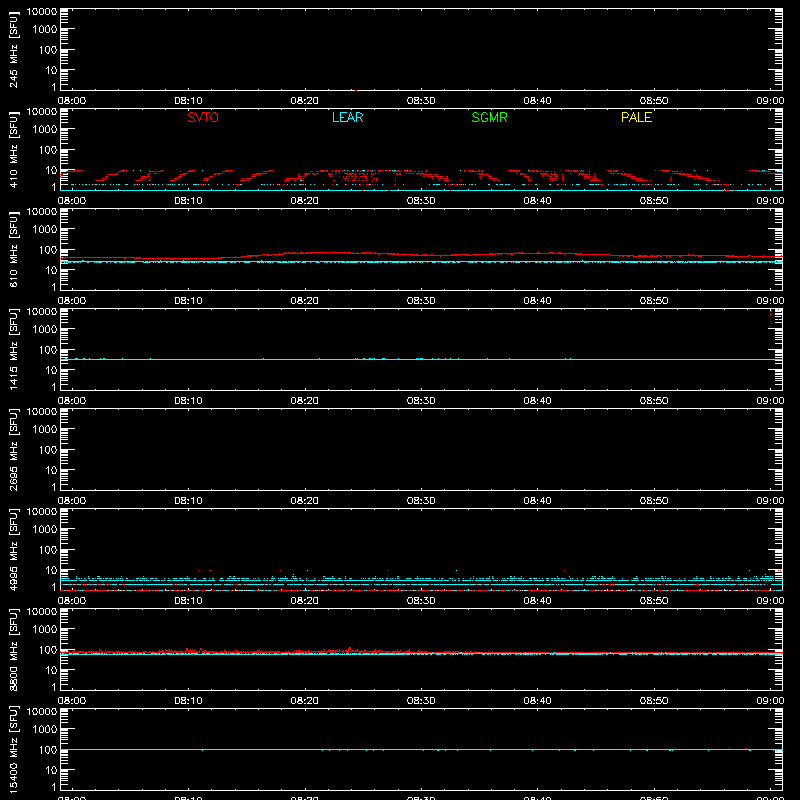800x800 pixels.
Task: Select the 1415 MHz [SFU] axis title
Action: click(14, 349)
